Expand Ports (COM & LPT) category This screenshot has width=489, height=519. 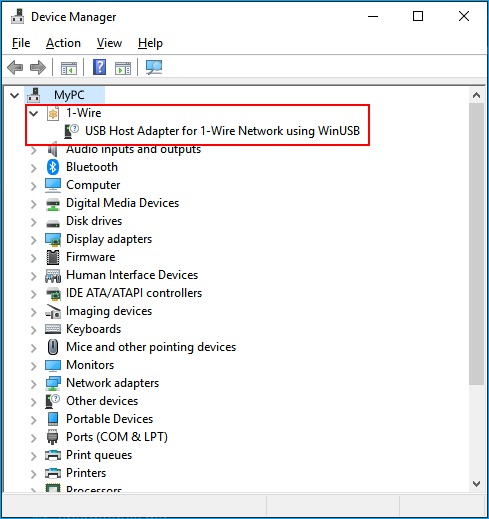33,438
